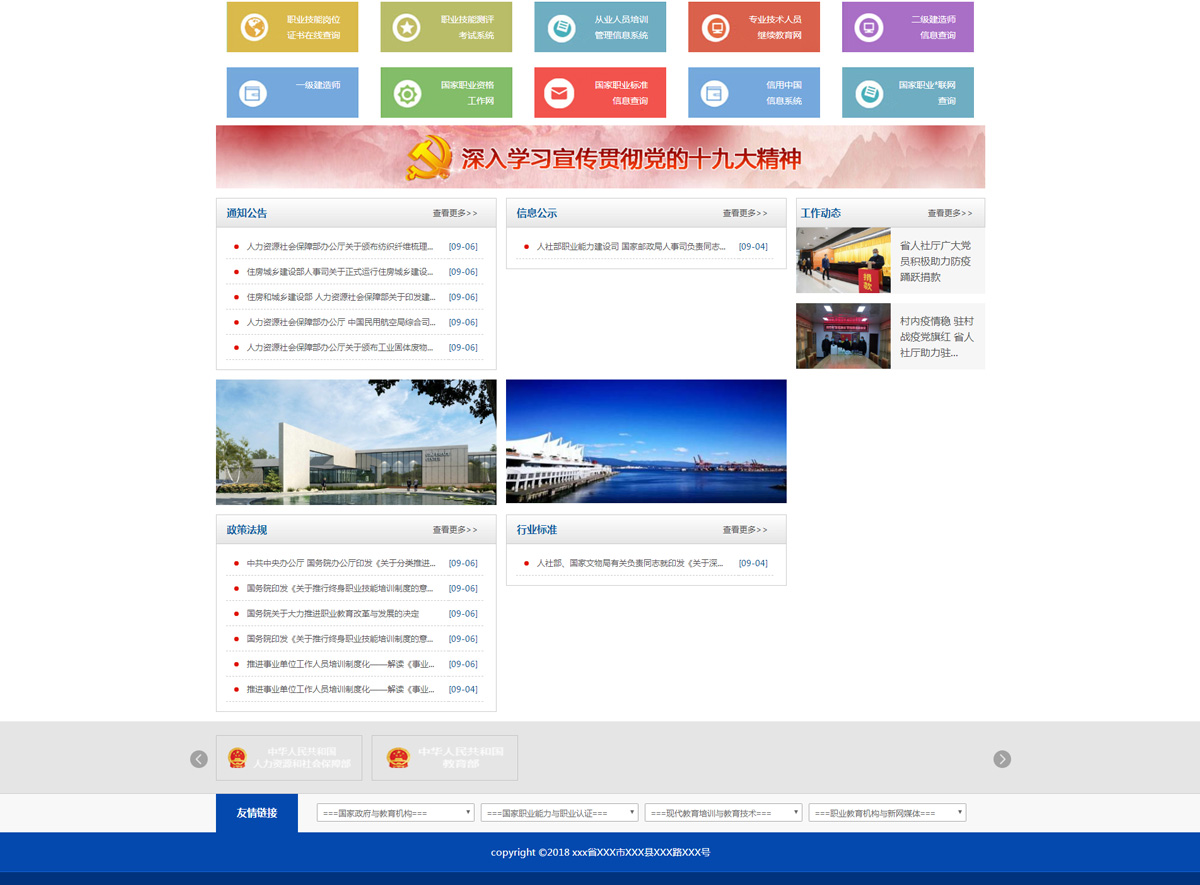Open the 现代教育培训与教育技术 dropdown
Screen dimensions: 1200x885
[723, 813]
